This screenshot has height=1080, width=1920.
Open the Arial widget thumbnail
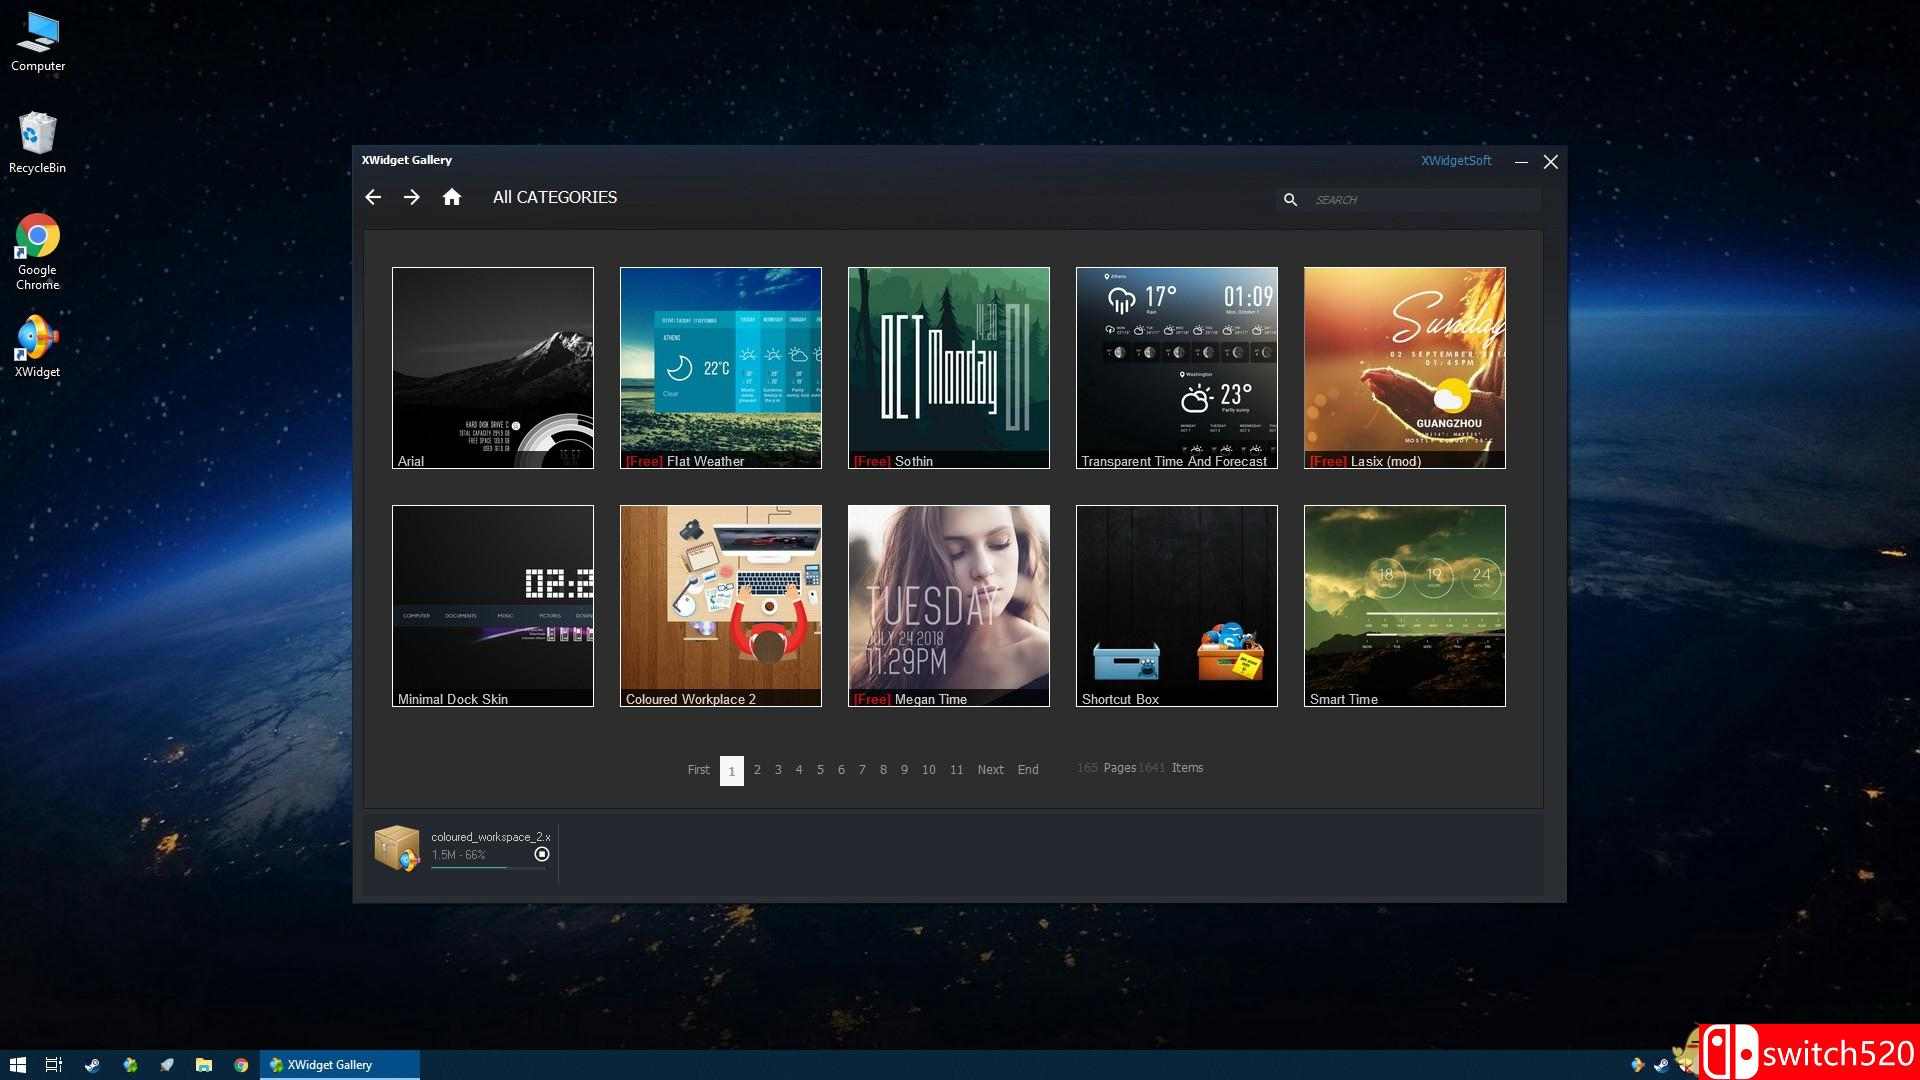493,367
